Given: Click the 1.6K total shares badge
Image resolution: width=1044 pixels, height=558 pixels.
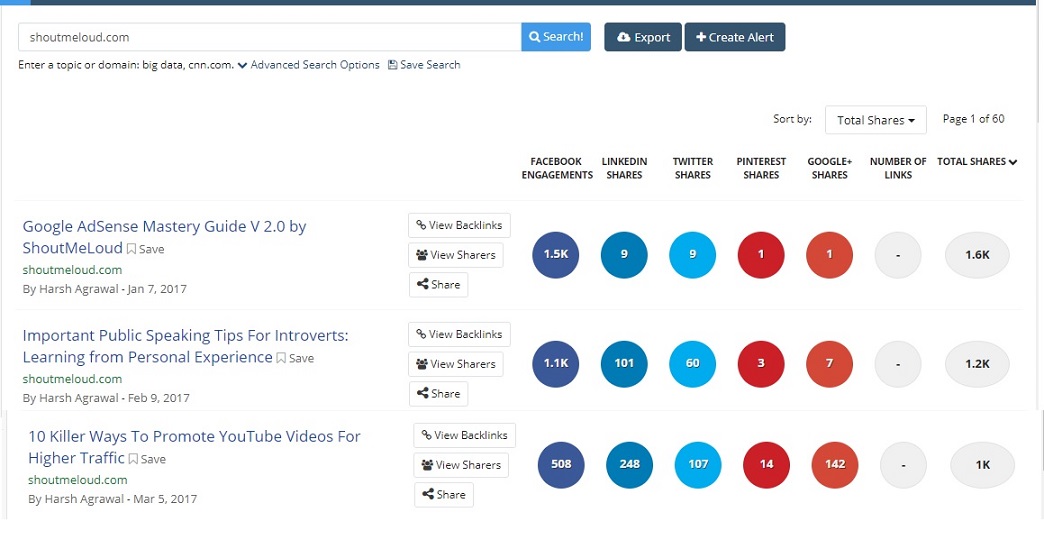Looking at the screenshot, I should point(977,254).
